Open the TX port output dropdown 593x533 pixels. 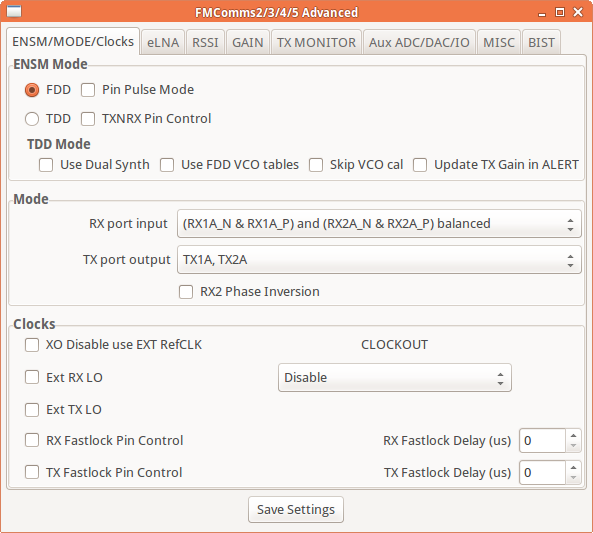click(379, 260)
